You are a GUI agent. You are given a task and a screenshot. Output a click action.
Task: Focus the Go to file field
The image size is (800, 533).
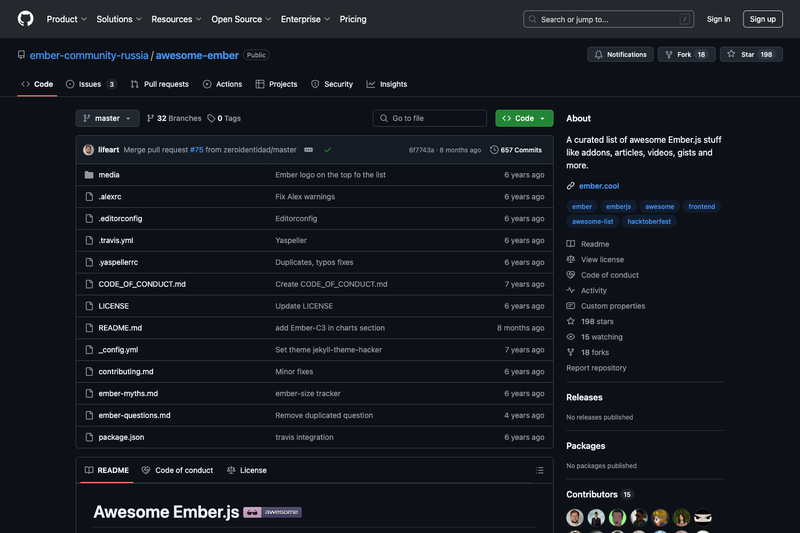point(430,118)
